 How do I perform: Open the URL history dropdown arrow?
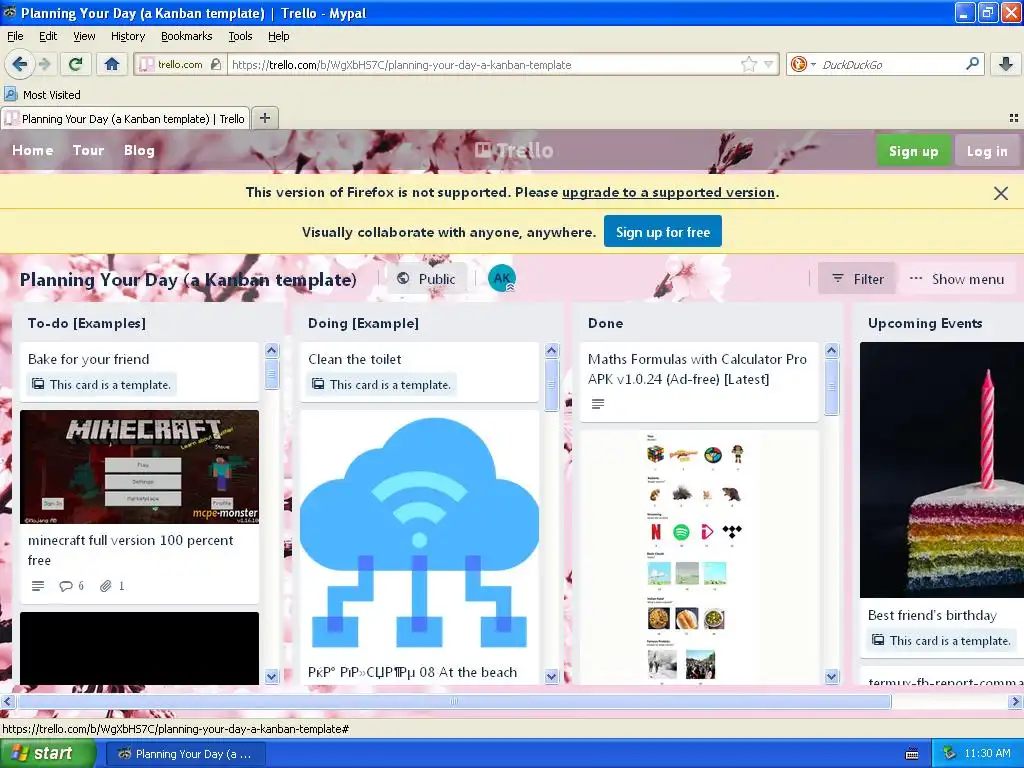point(769,64)
